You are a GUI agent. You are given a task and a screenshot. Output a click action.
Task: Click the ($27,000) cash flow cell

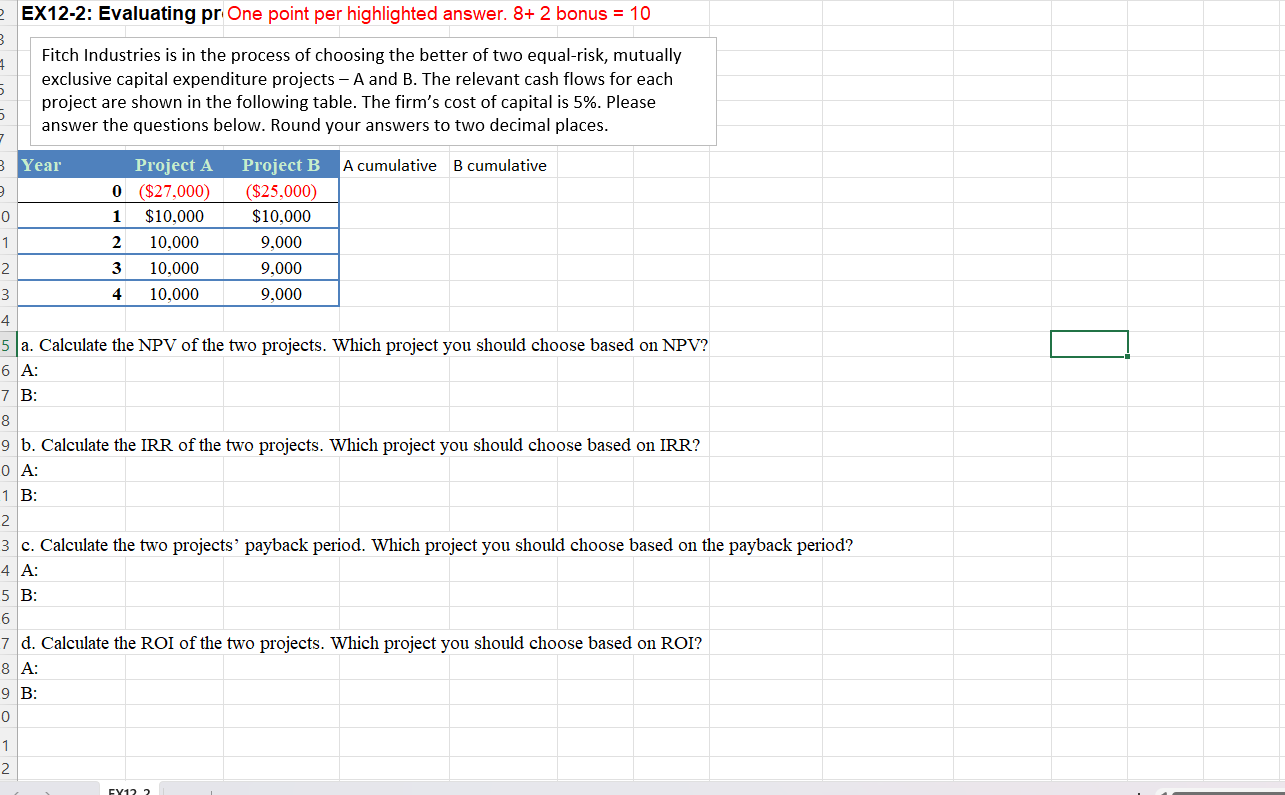pos(174,190)
